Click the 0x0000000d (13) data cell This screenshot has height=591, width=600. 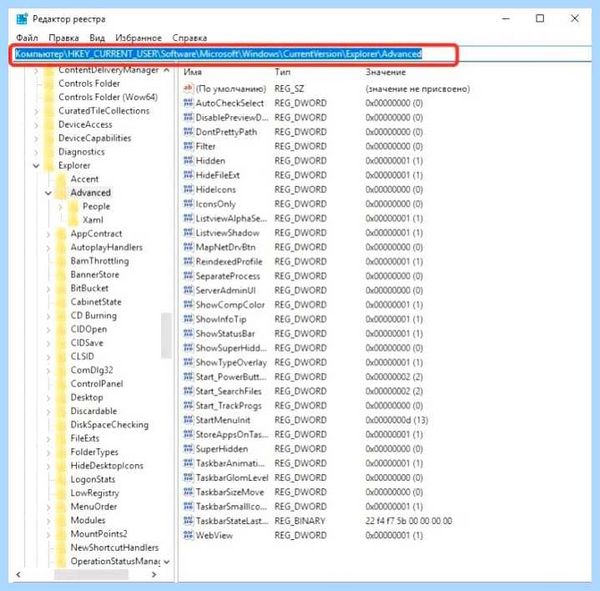point(396,420)
